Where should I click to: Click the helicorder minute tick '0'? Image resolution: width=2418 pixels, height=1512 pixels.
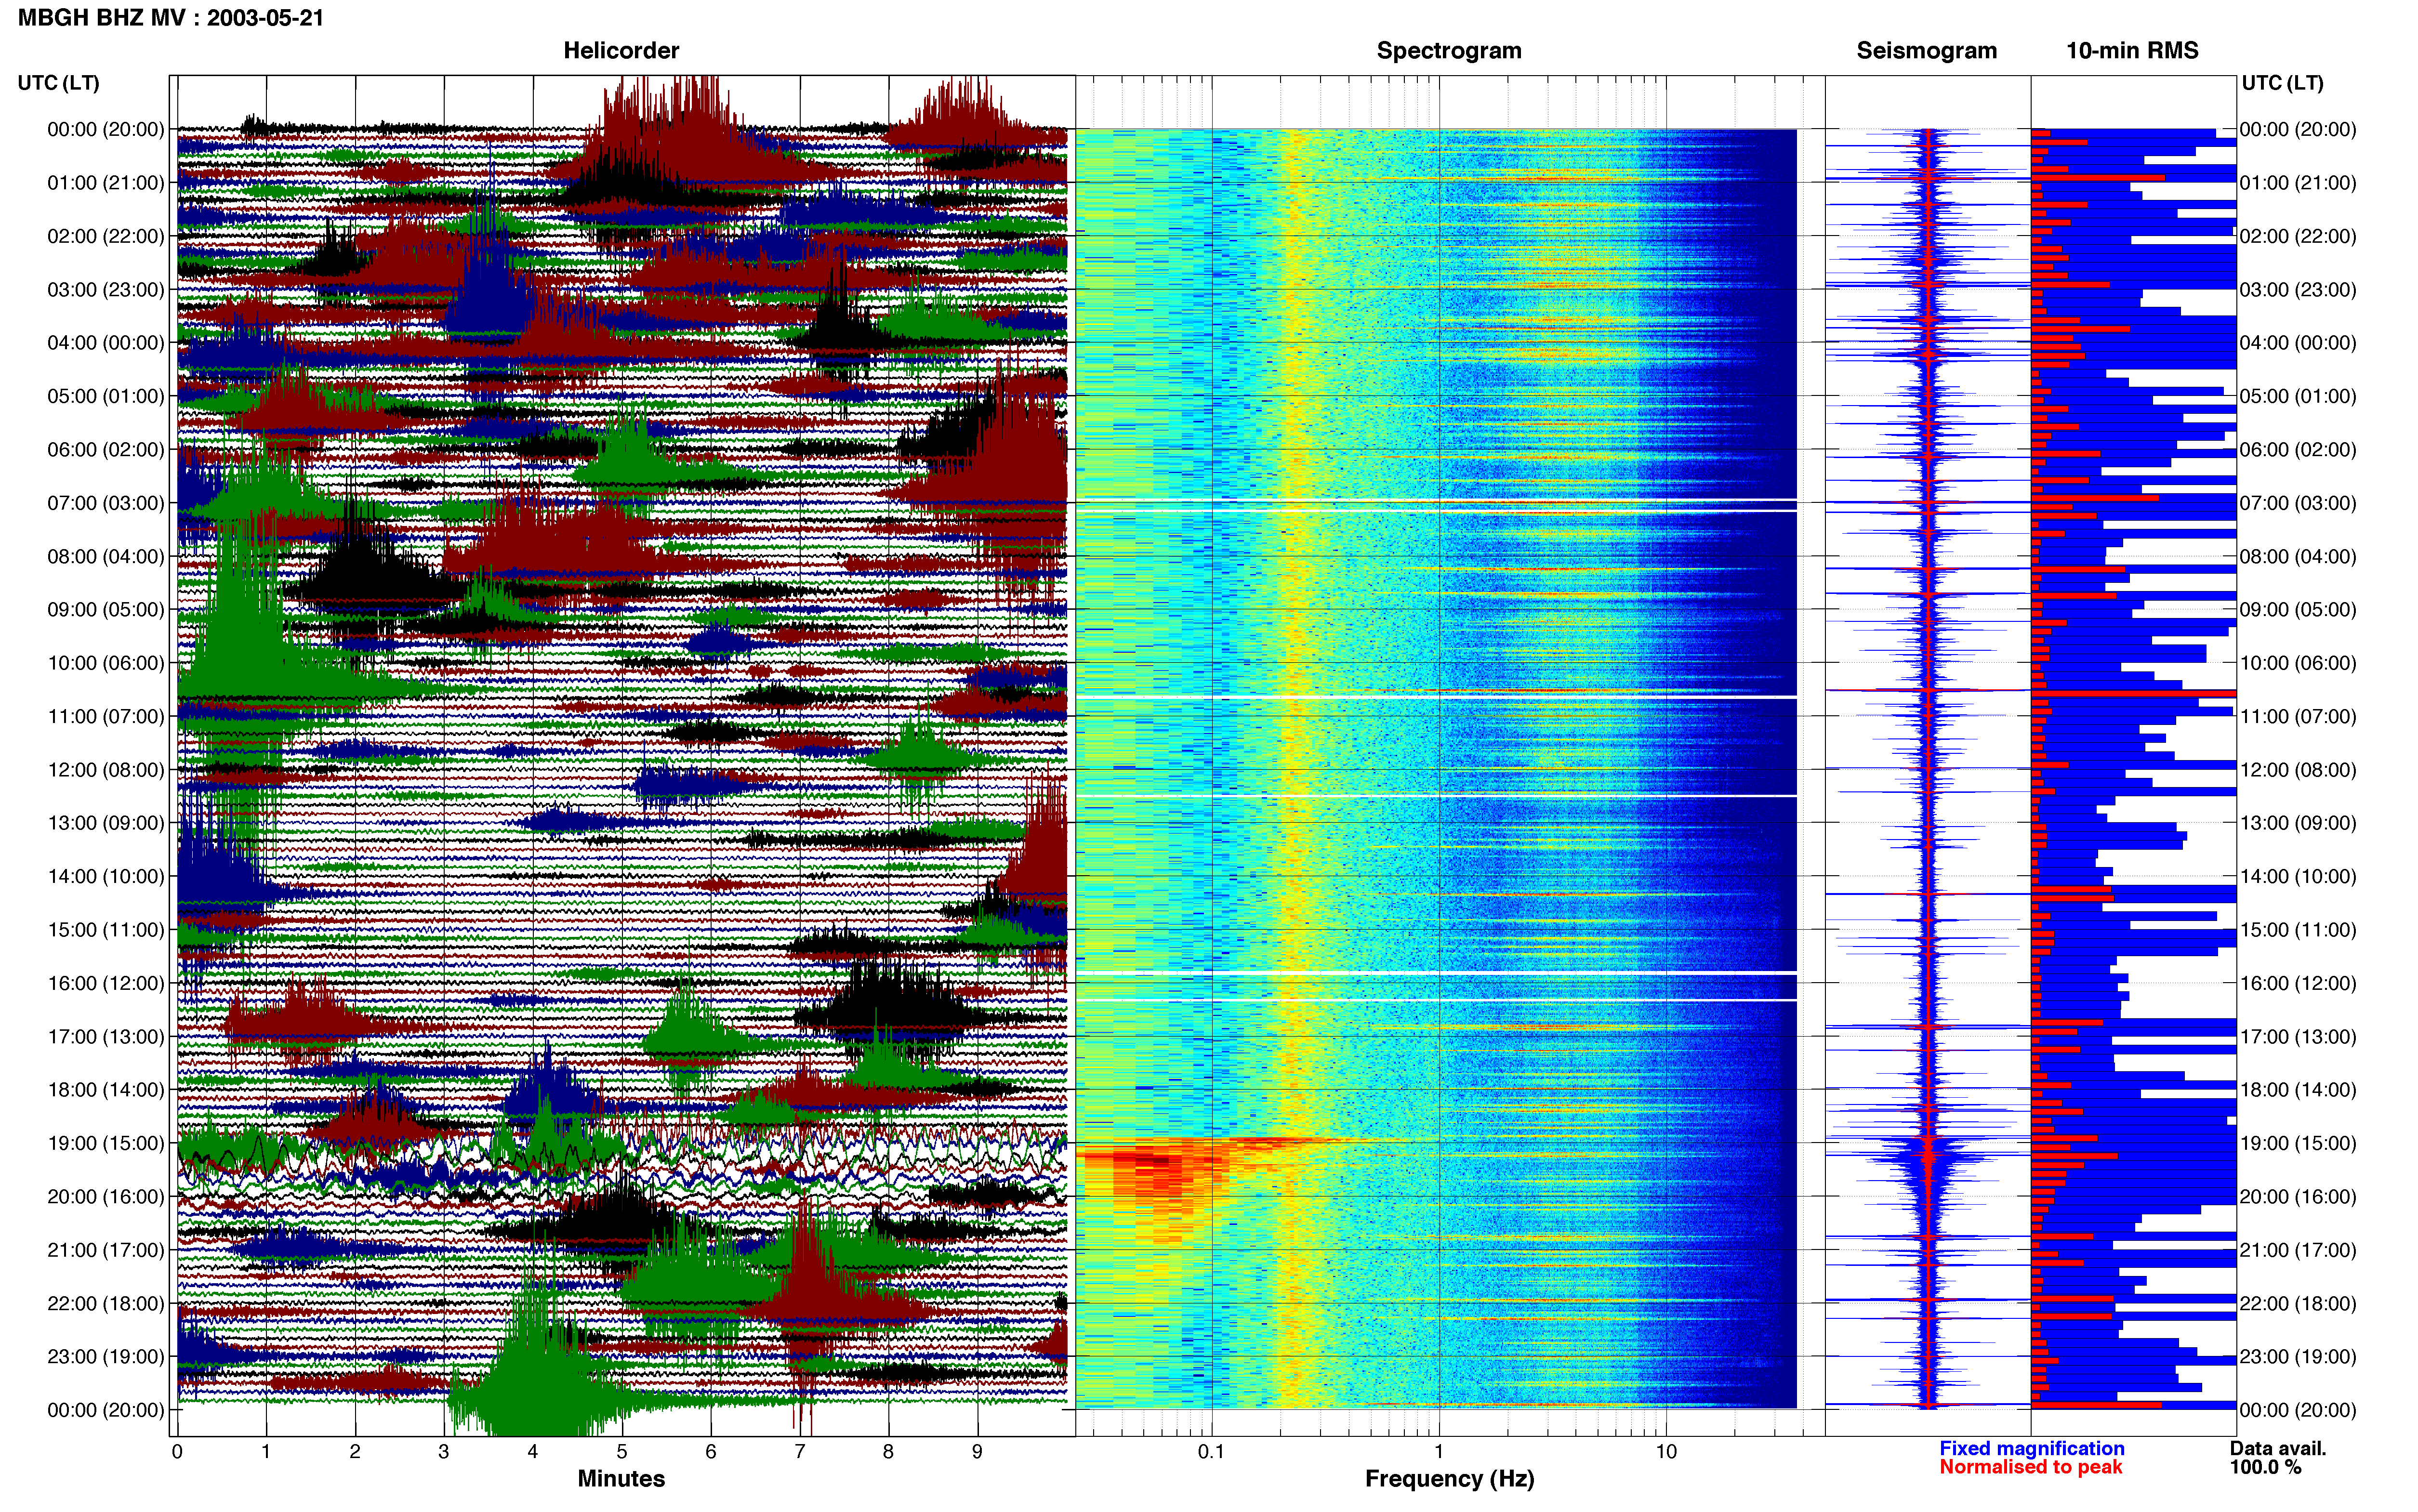pos(177,1452)
